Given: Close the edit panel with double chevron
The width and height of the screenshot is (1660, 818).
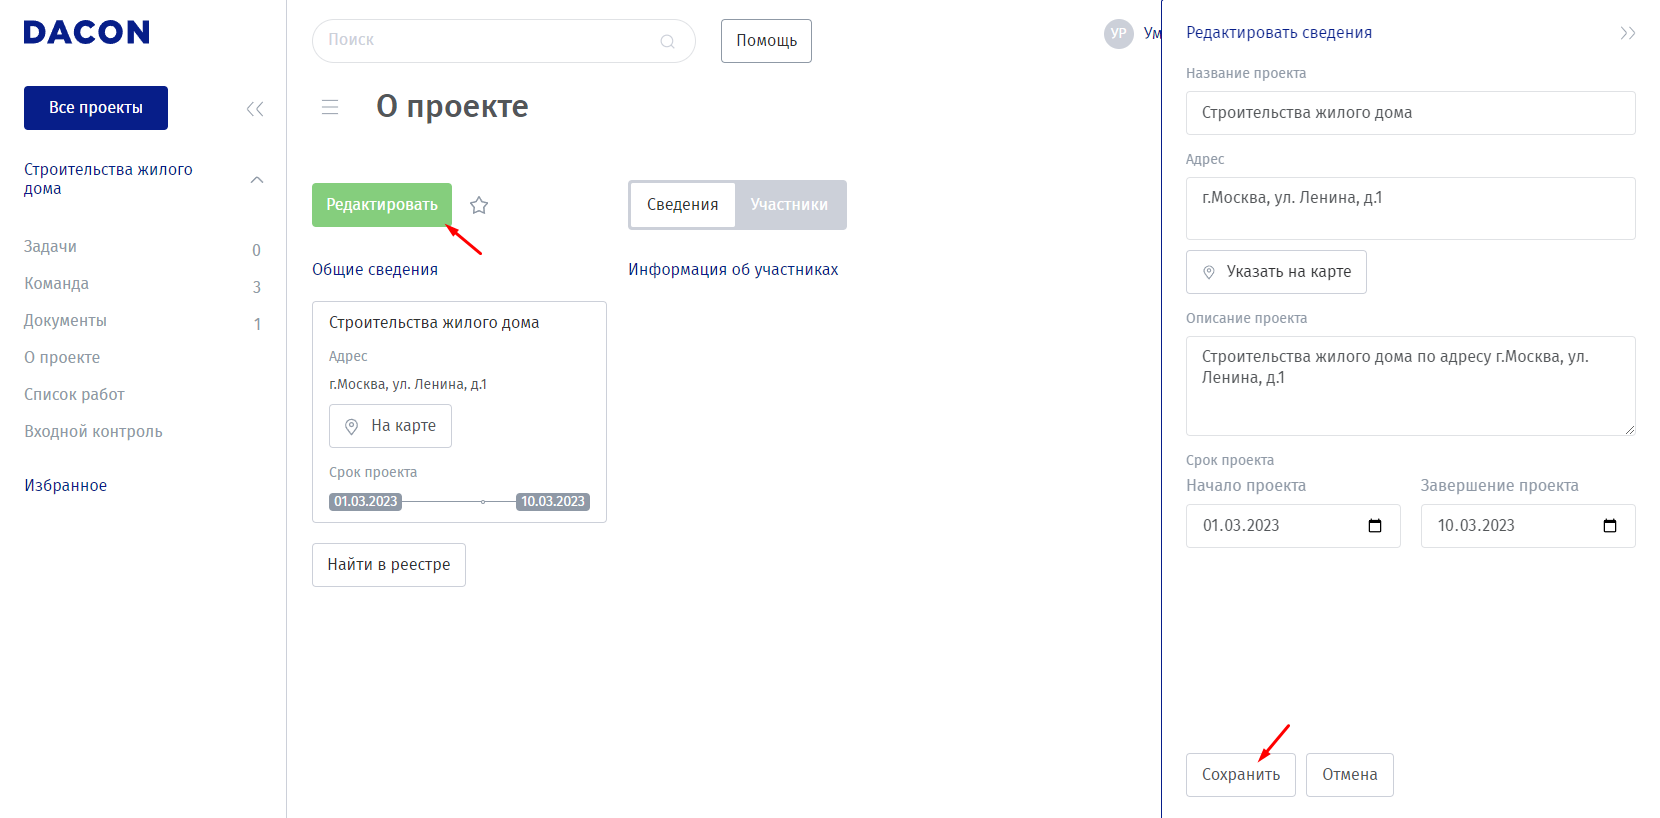Looking at the screenshot, I should pyautogui.click(x=1627, y=33).
